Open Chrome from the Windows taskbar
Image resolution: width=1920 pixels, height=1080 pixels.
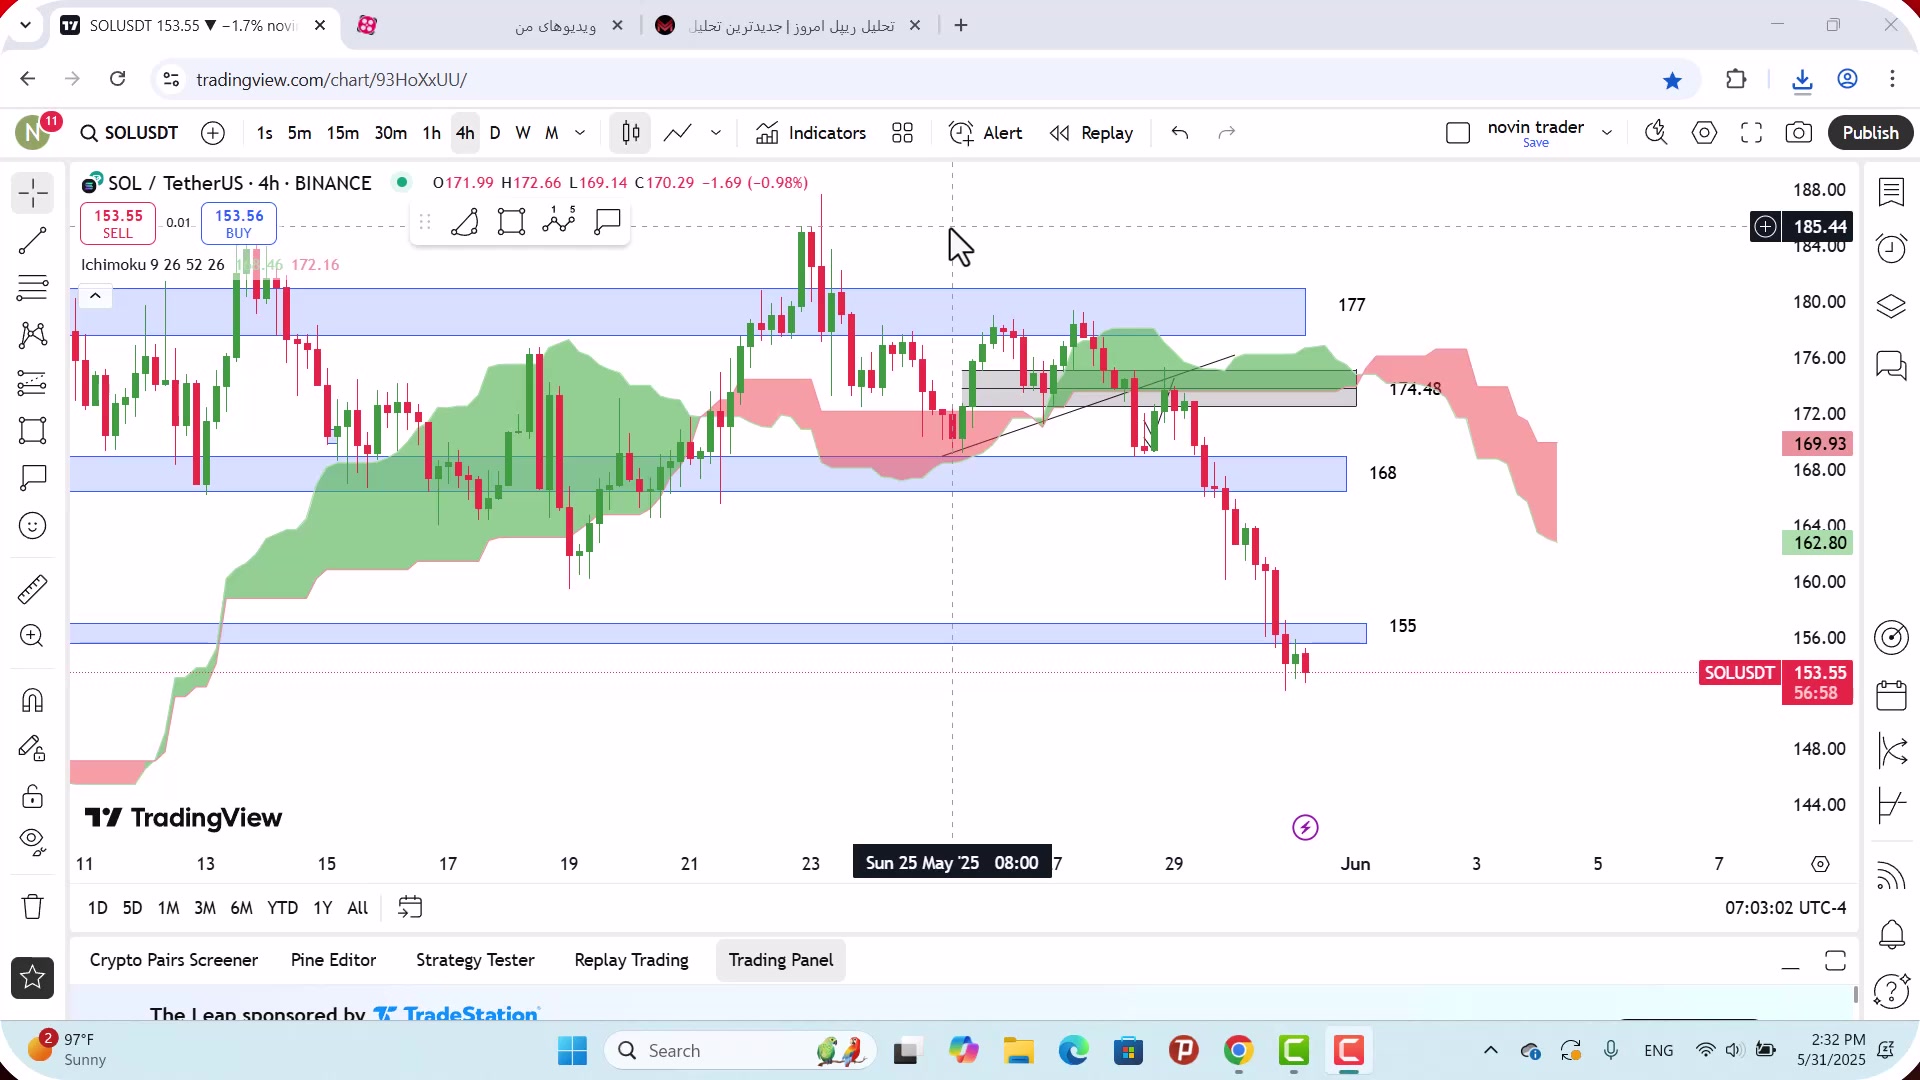(x=1239, y=1051)
